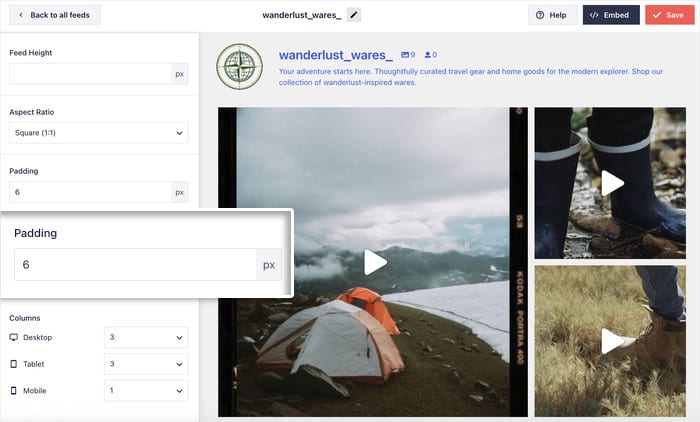Play the rain boots video

click(612, 183)
